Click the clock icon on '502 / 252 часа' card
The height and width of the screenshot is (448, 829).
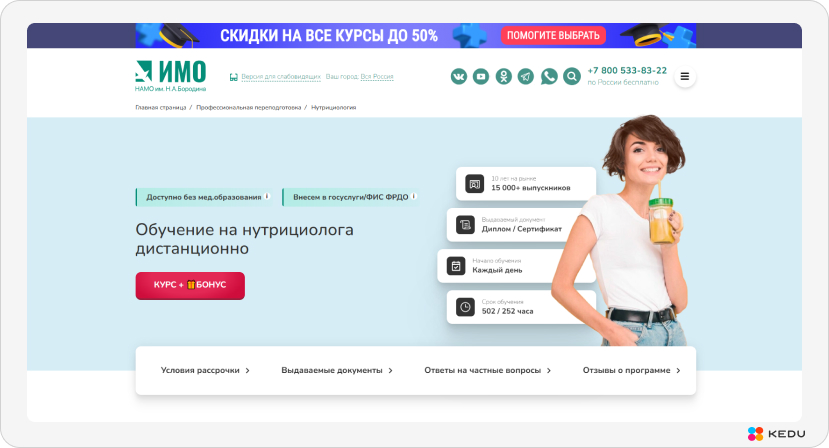(x=465, y=307)
